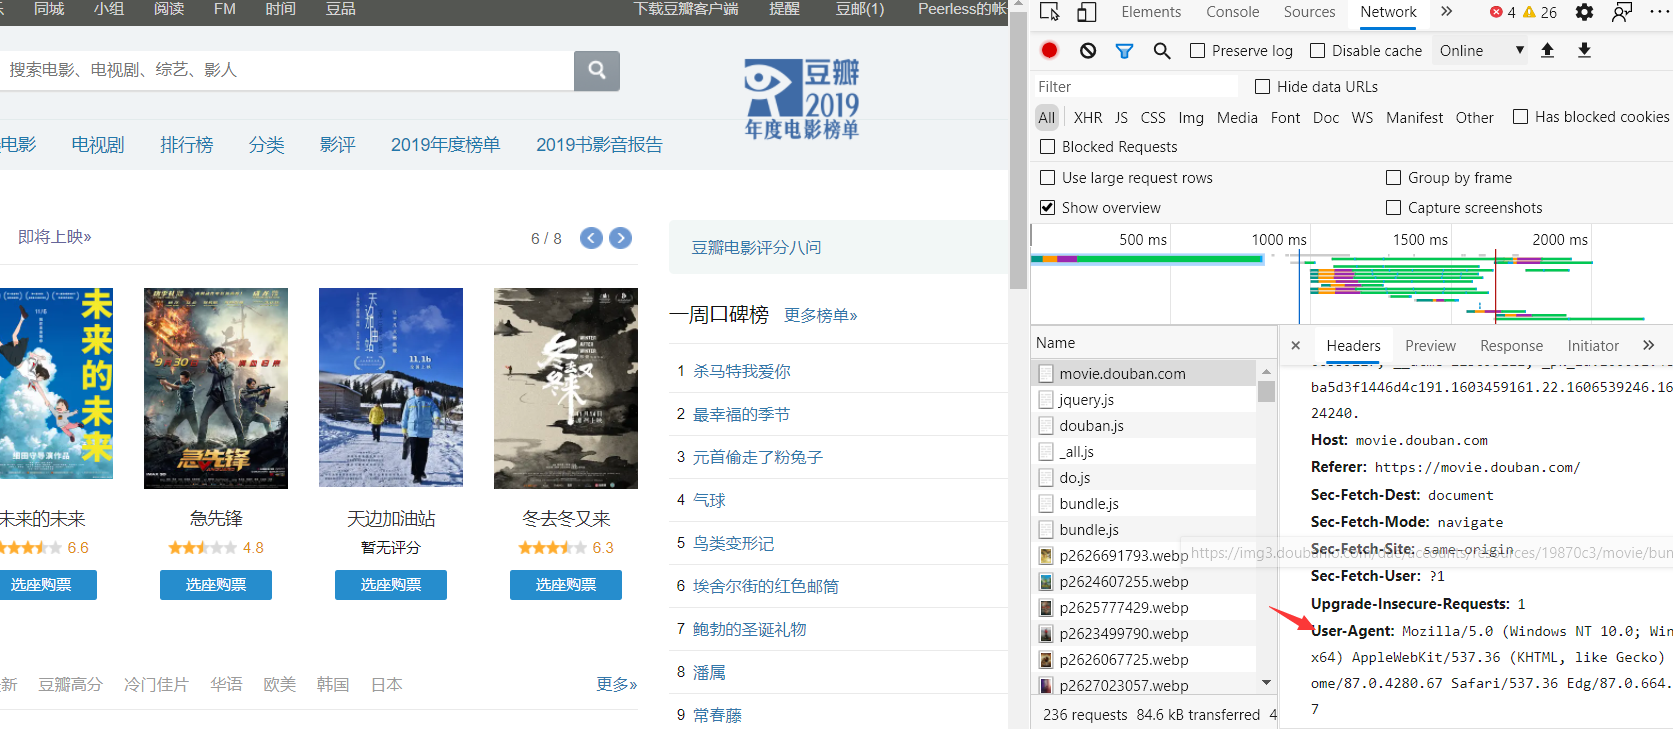Image resolution: width=1673 pixels, height=729 pixels.
Task: Click the import HAR upload arrow
Action: point(1547,50)
